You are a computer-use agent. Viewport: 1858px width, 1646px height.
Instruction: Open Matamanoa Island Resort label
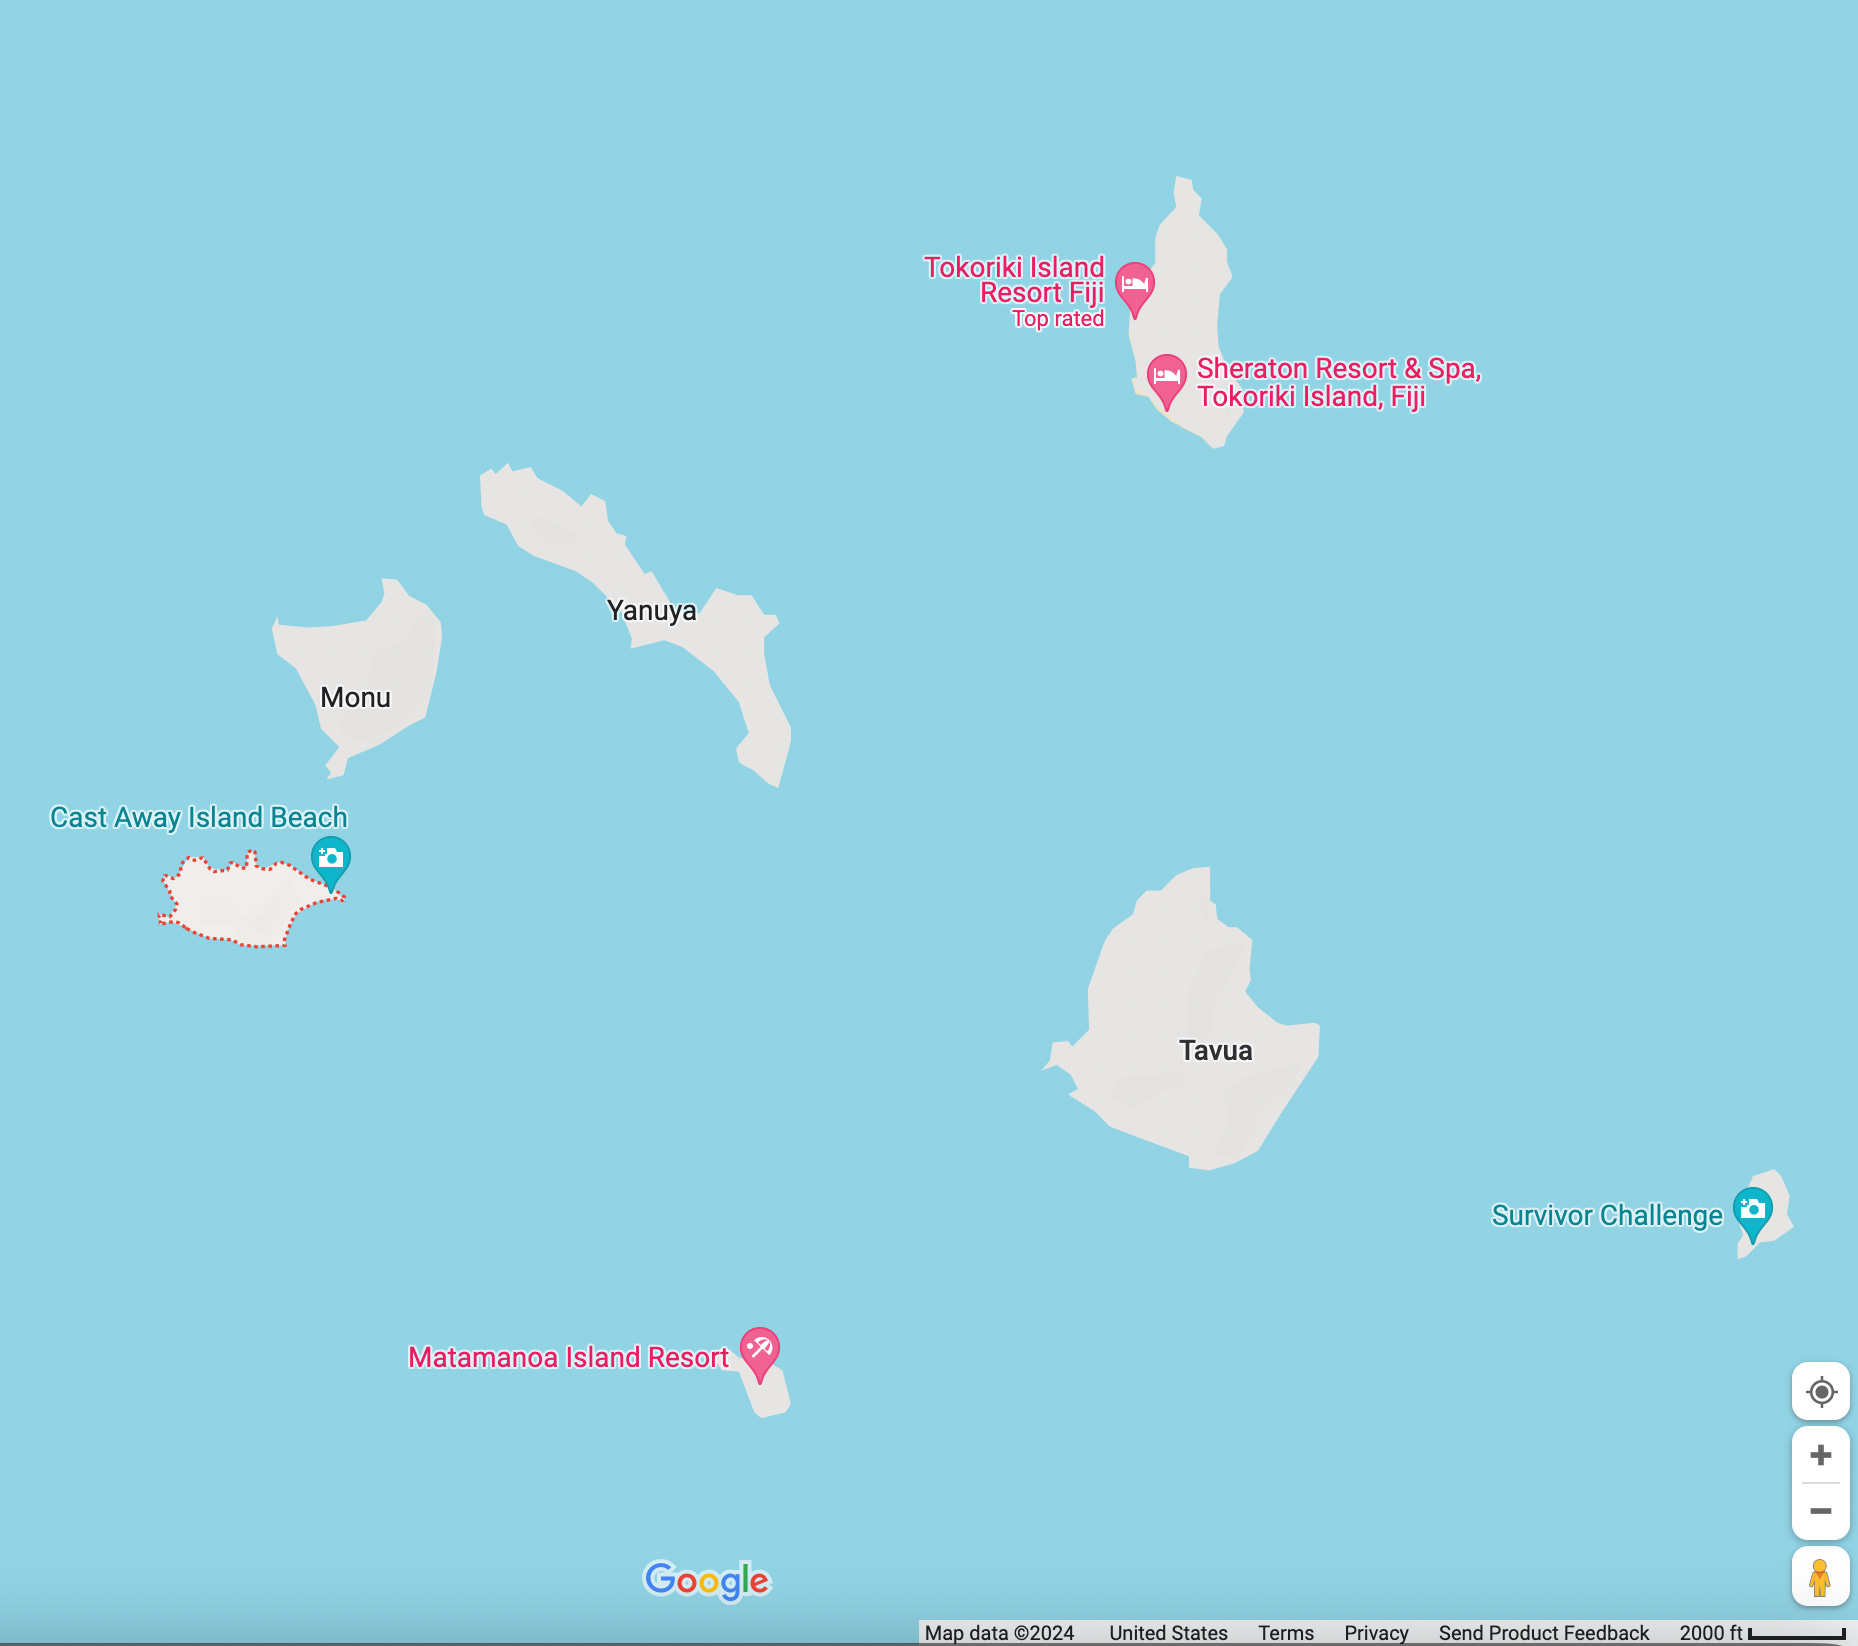568,1357
